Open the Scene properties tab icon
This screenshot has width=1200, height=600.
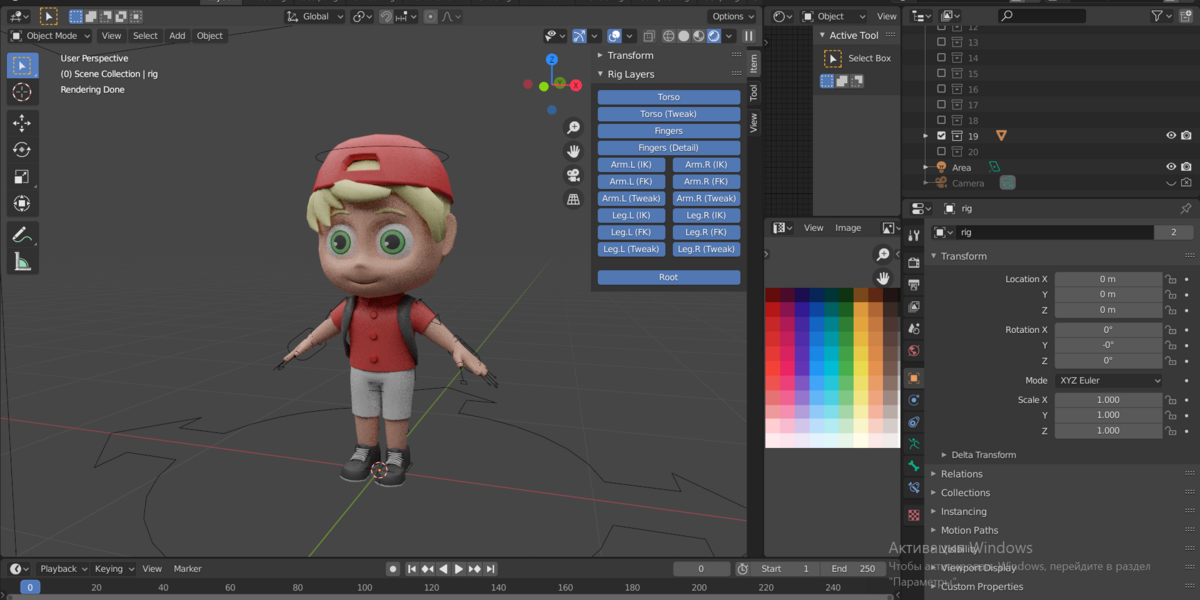pyautogui.click(x=914, y=328)
